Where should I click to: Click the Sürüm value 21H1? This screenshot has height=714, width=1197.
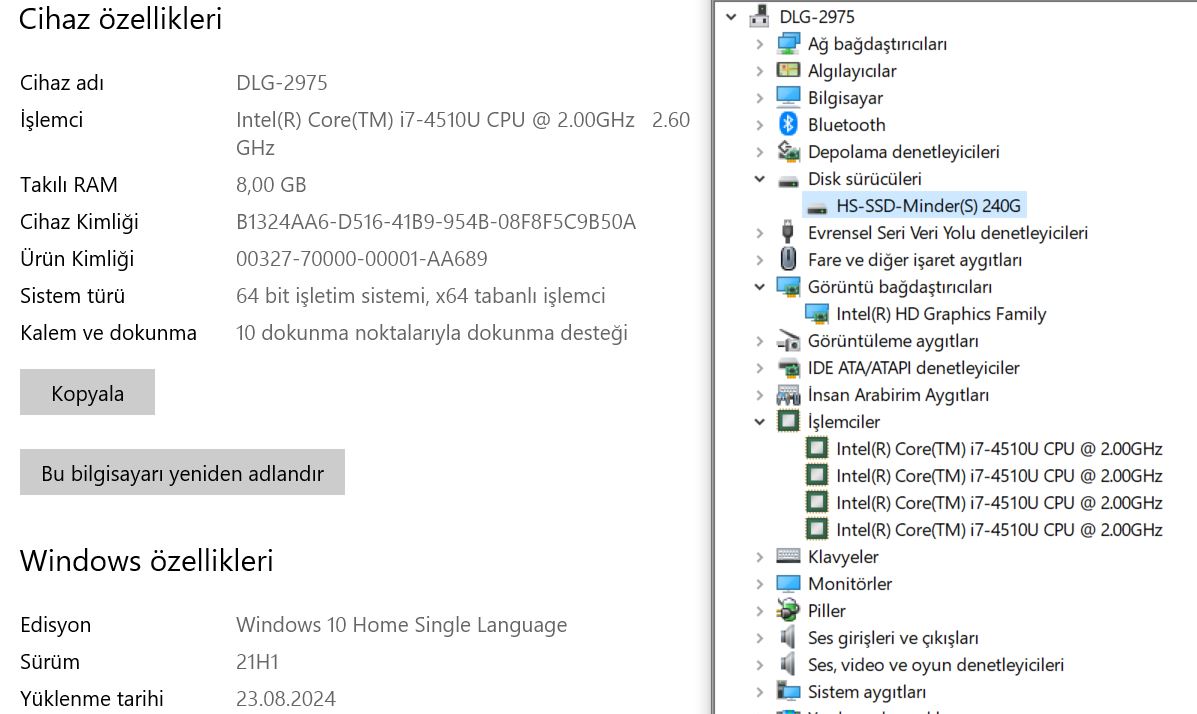pyautogui.click(x=257, y=661)
